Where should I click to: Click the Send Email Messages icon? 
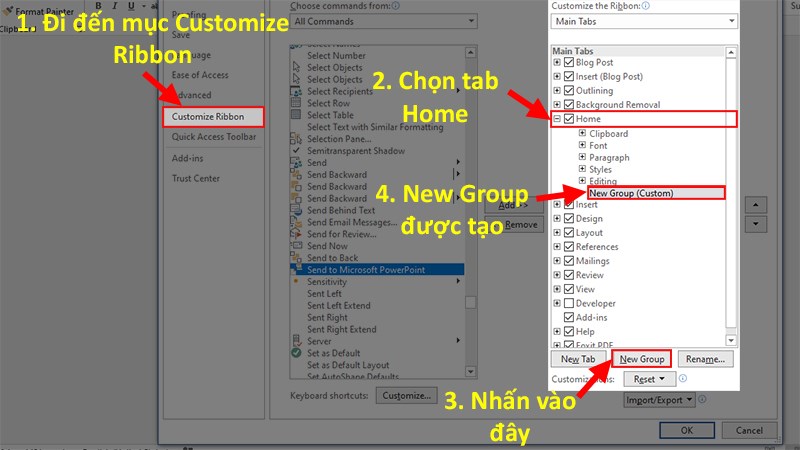[x=296, y=222]
